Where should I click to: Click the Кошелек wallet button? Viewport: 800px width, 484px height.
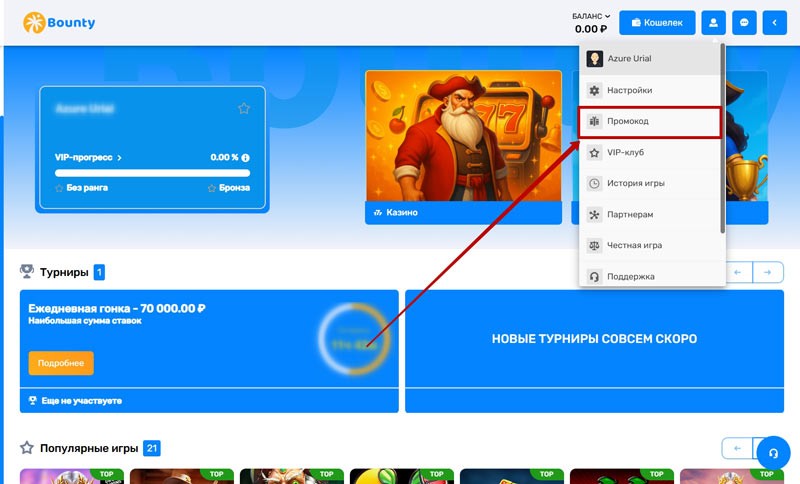click(657, 22)
